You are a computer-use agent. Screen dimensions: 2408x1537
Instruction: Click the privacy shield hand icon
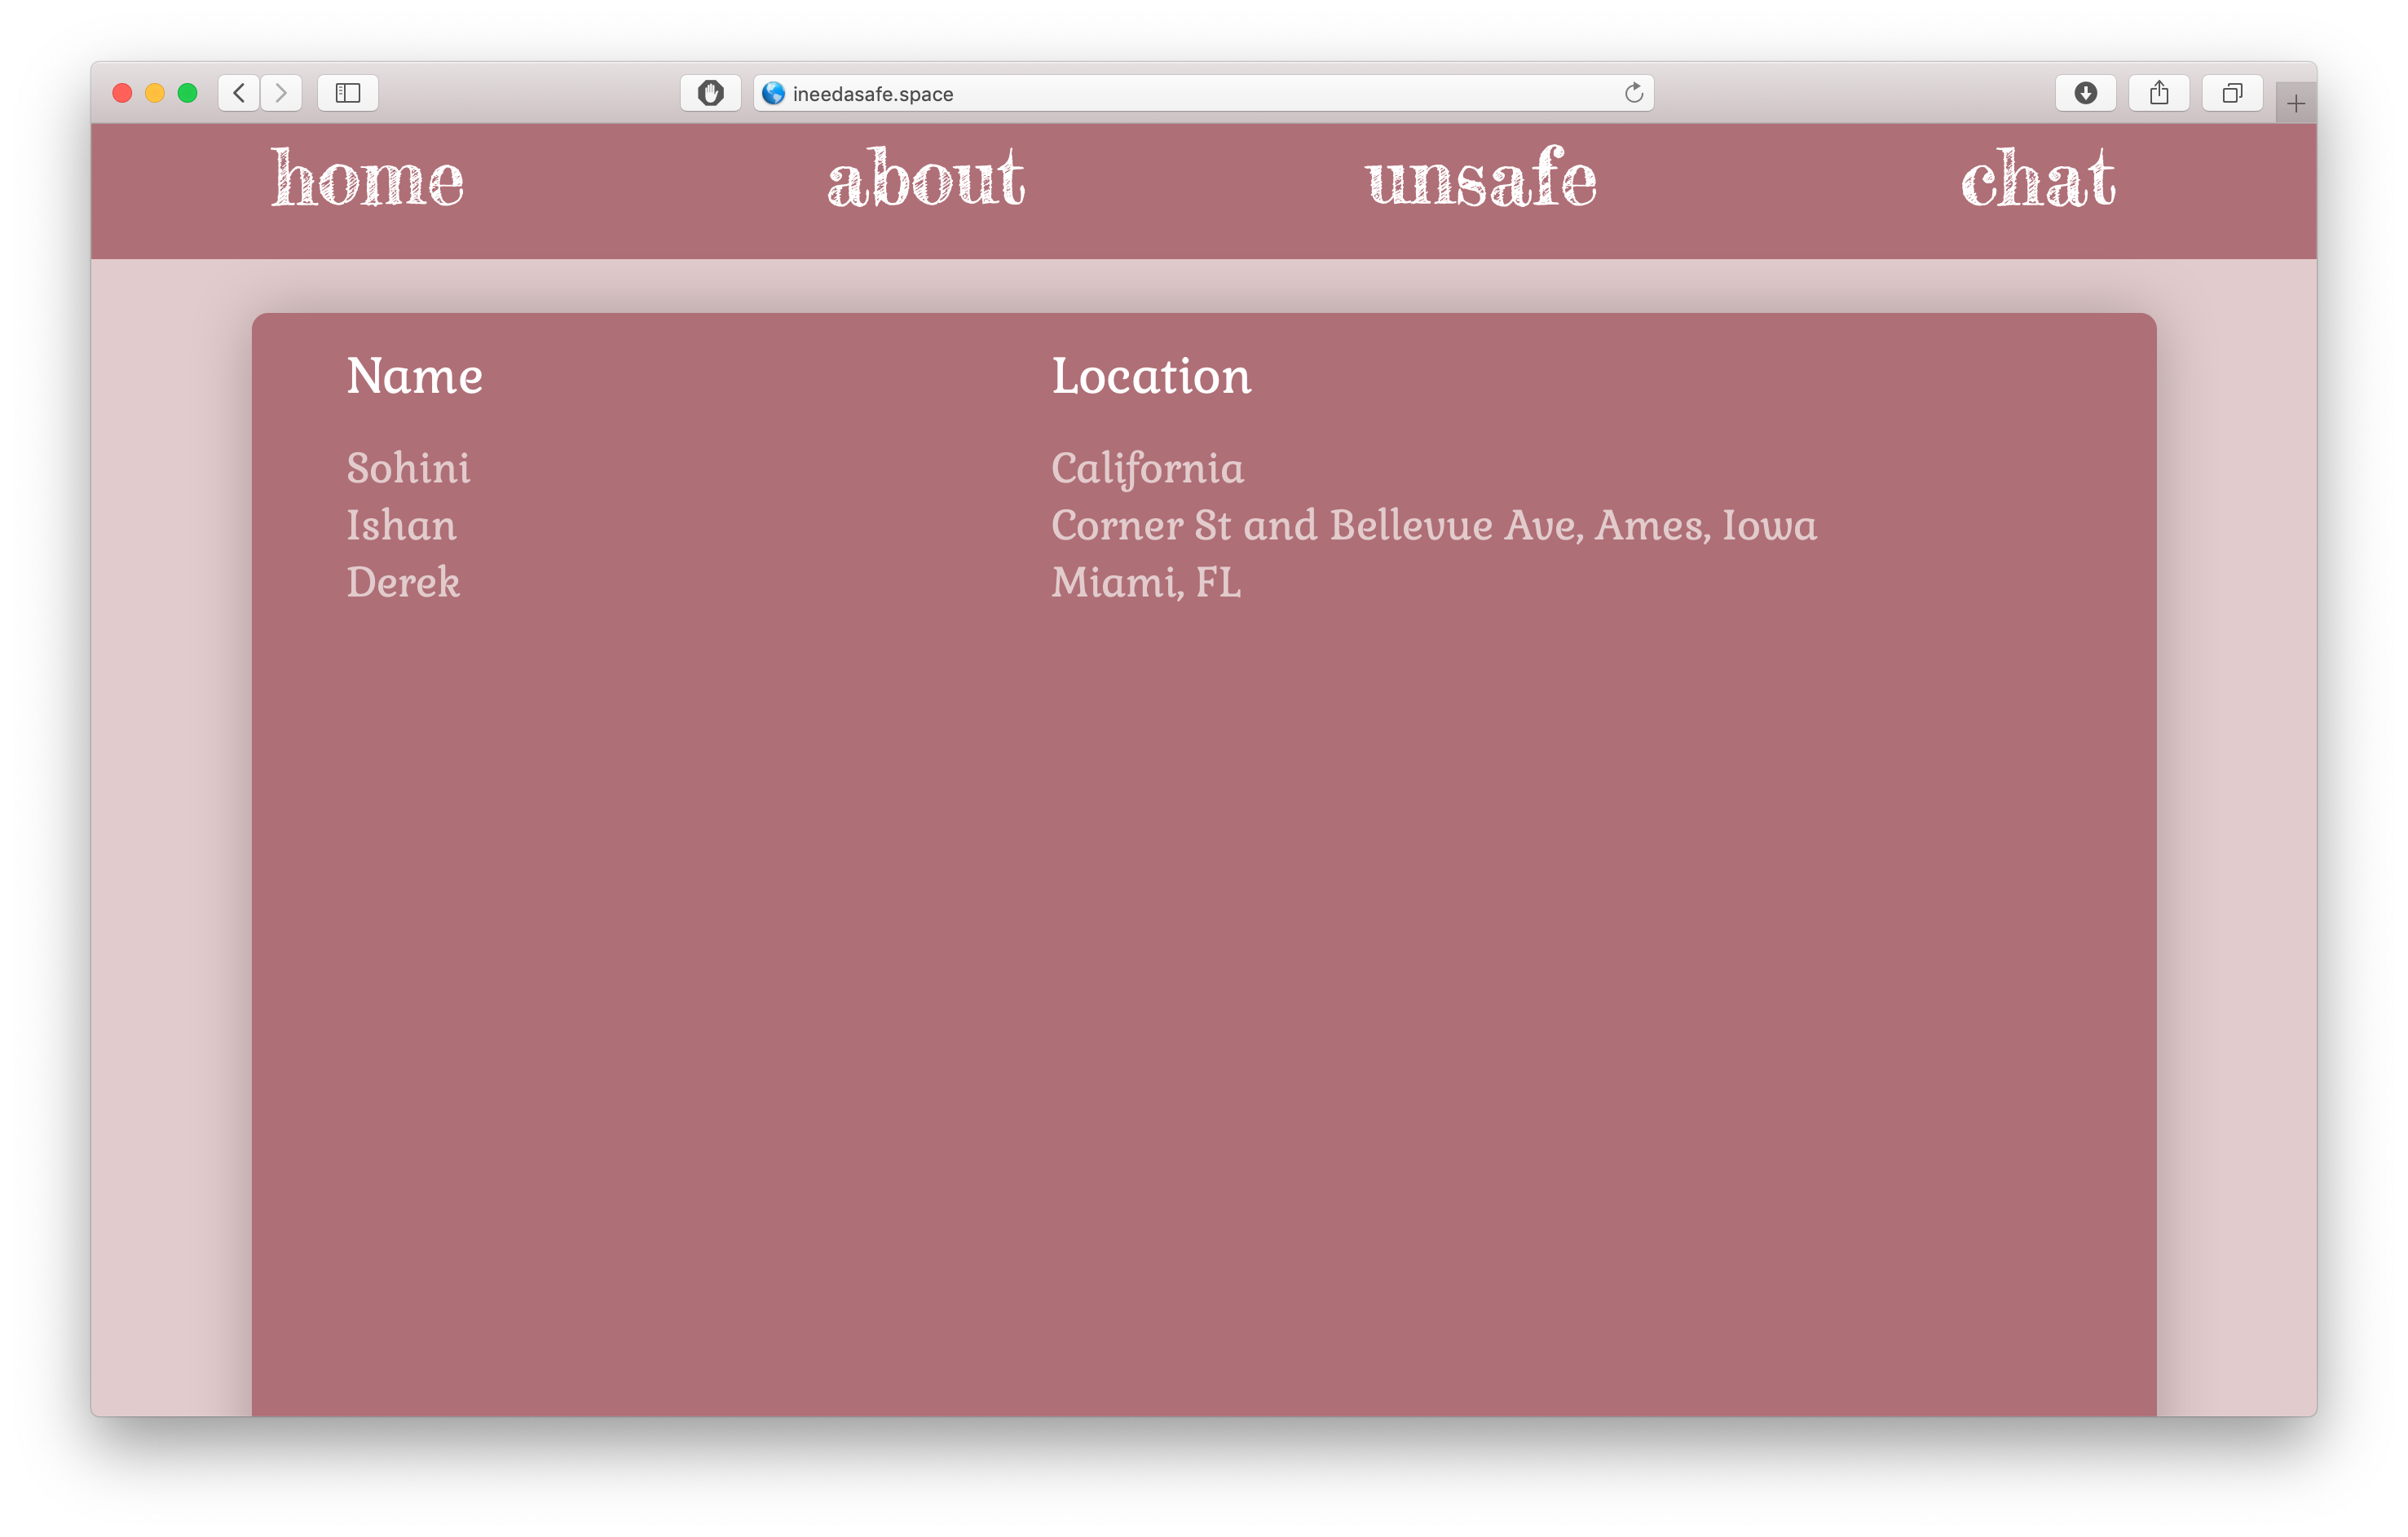[x=710, y=93]
